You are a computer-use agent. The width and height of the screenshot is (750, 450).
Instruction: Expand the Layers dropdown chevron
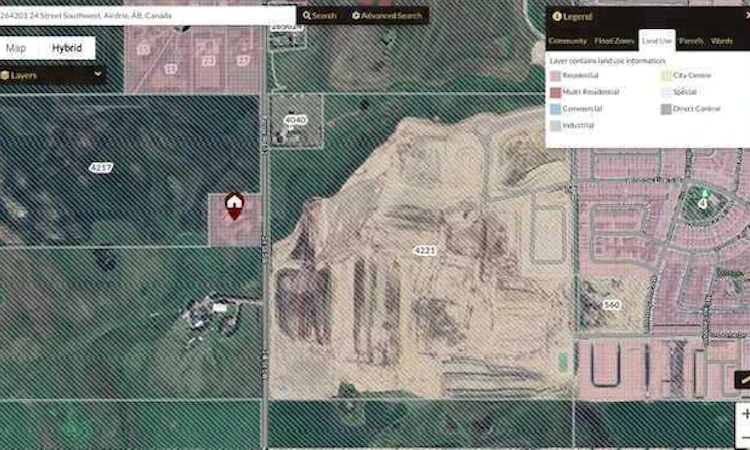coord(98,74)
